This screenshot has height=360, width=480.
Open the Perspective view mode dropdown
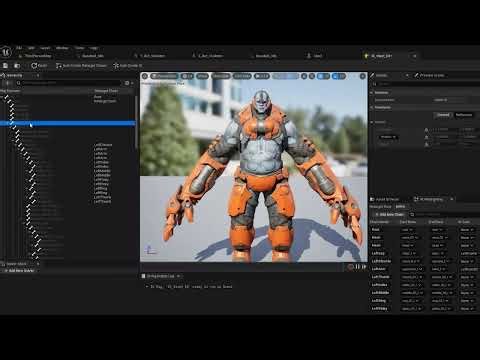[164, 76]
